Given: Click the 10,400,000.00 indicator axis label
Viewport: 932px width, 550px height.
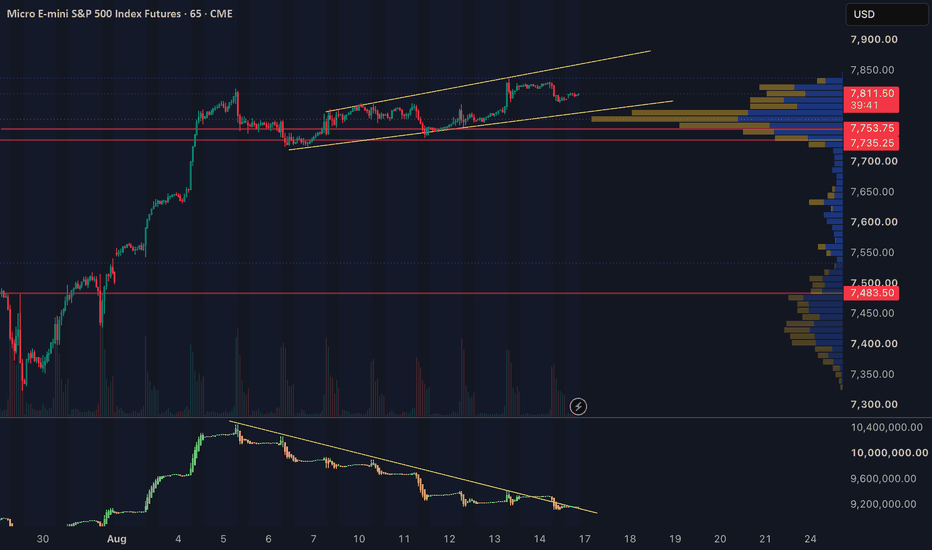Looking at the screenshot, I should click(x=886, y=428).
